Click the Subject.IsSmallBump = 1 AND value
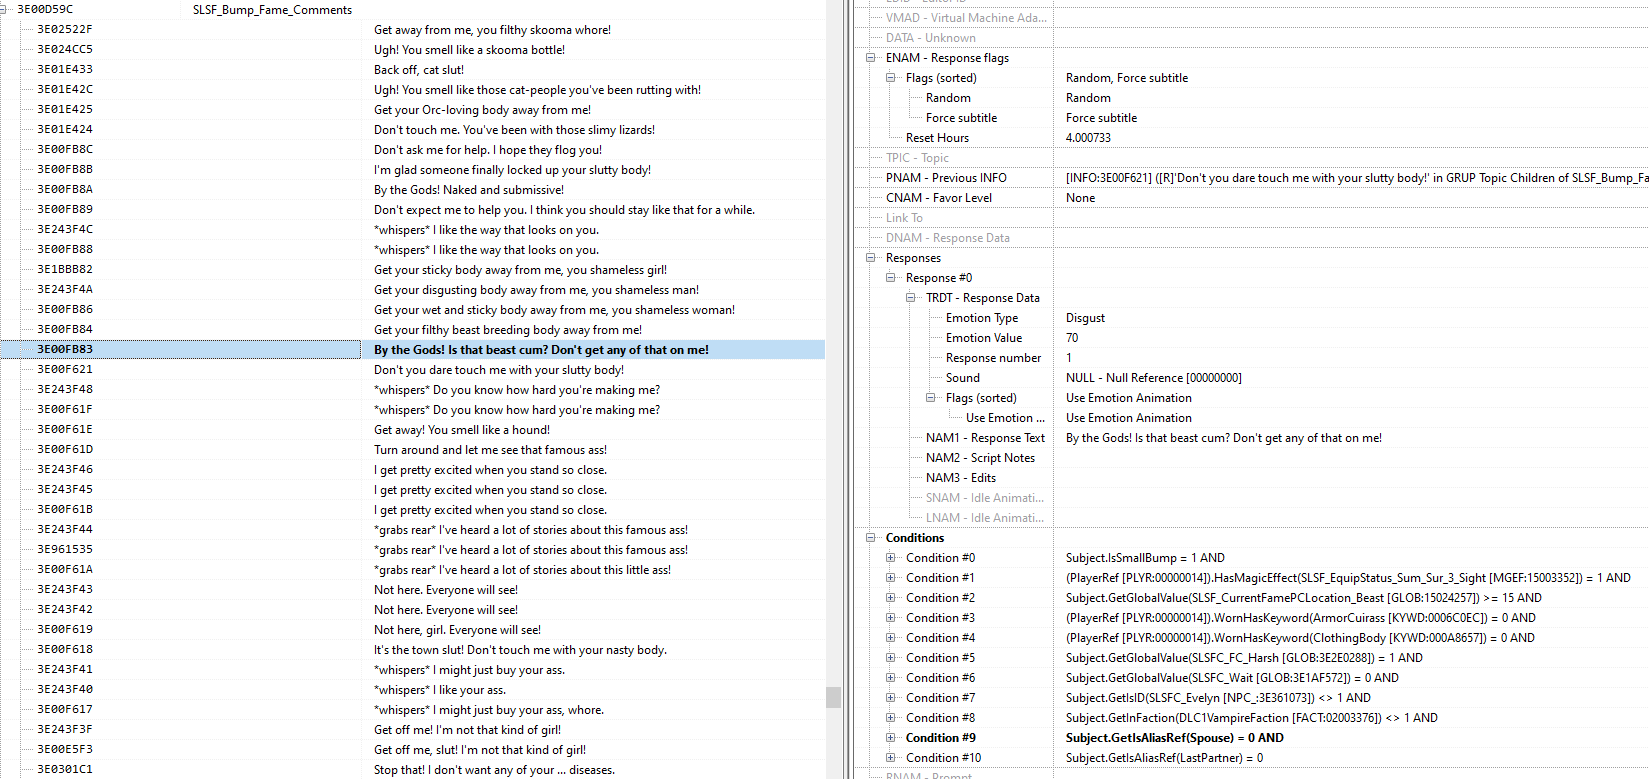This screenshot has height=779, width=1649. coord(1145,558)
